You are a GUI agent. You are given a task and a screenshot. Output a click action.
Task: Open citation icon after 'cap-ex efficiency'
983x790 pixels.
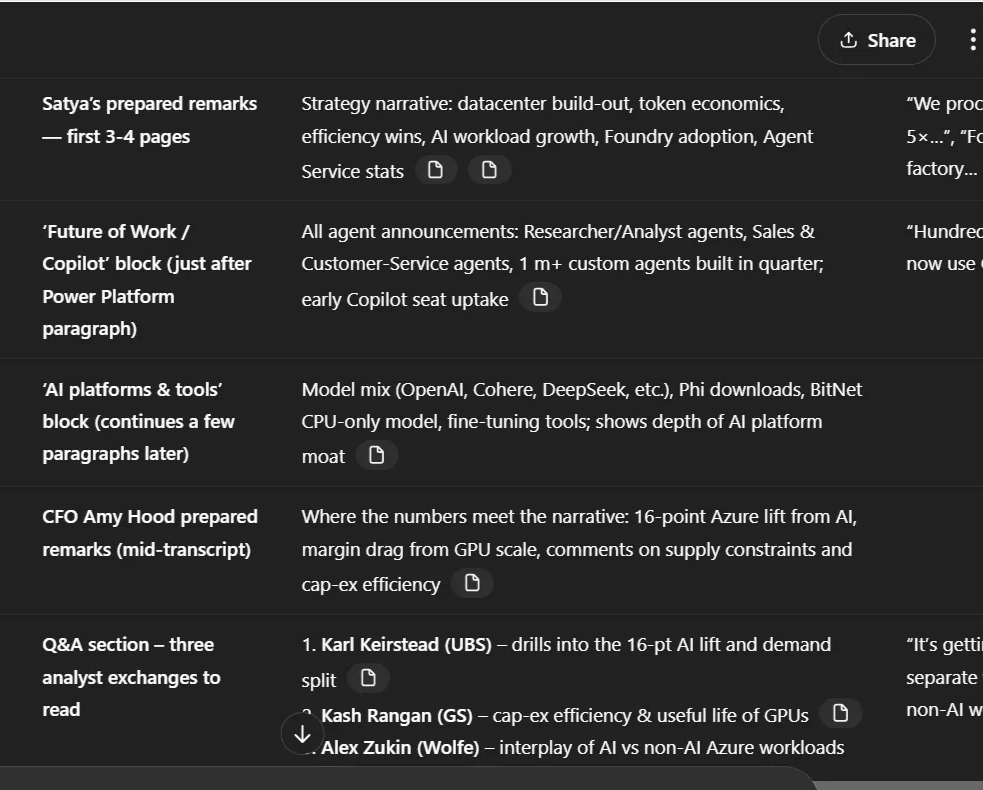coord(472,583)
